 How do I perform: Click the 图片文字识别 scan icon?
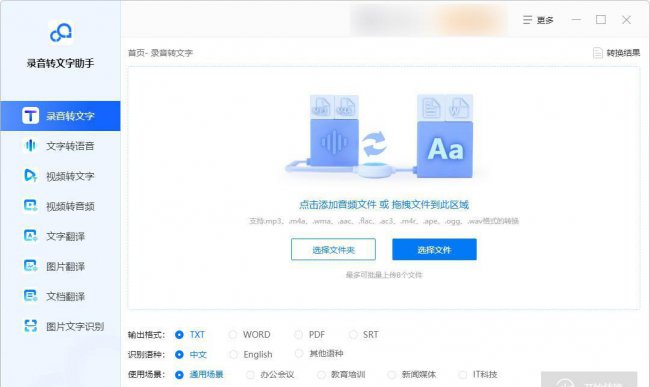[x=30, y=326]
